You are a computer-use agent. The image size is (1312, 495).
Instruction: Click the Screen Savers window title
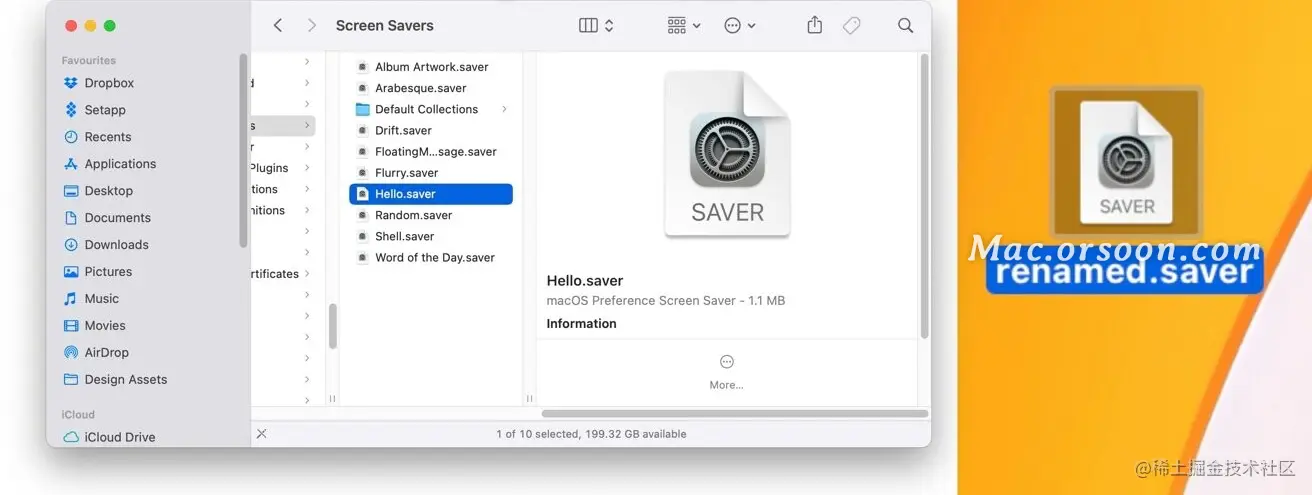(x=385, y=25)
